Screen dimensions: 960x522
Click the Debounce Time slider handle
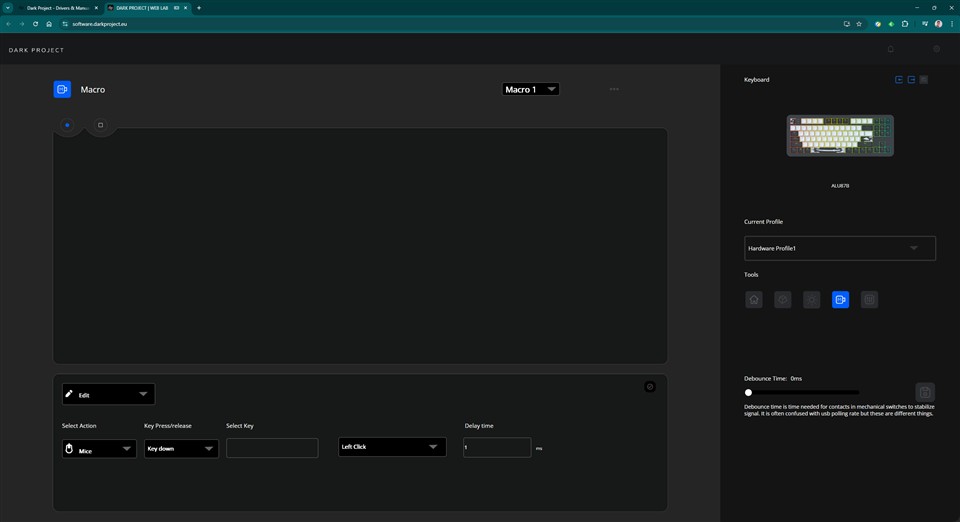748,392
